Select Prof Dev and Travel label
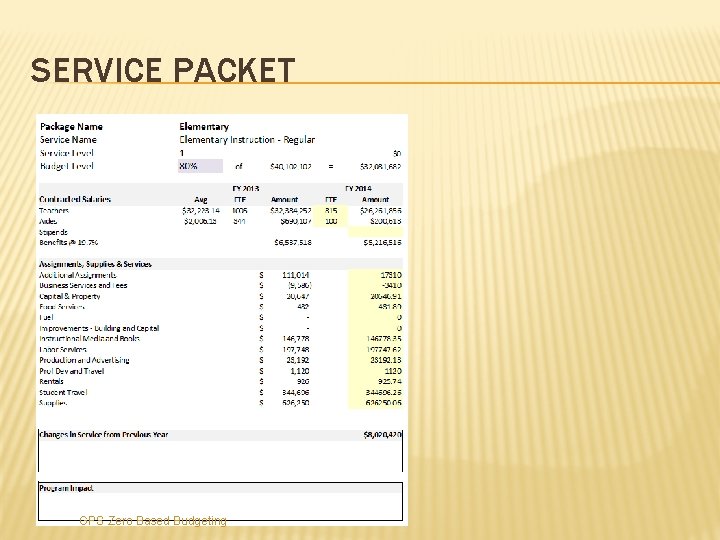Image resolution: width=720 pixels, height=540 pixels. coord(72,371)
